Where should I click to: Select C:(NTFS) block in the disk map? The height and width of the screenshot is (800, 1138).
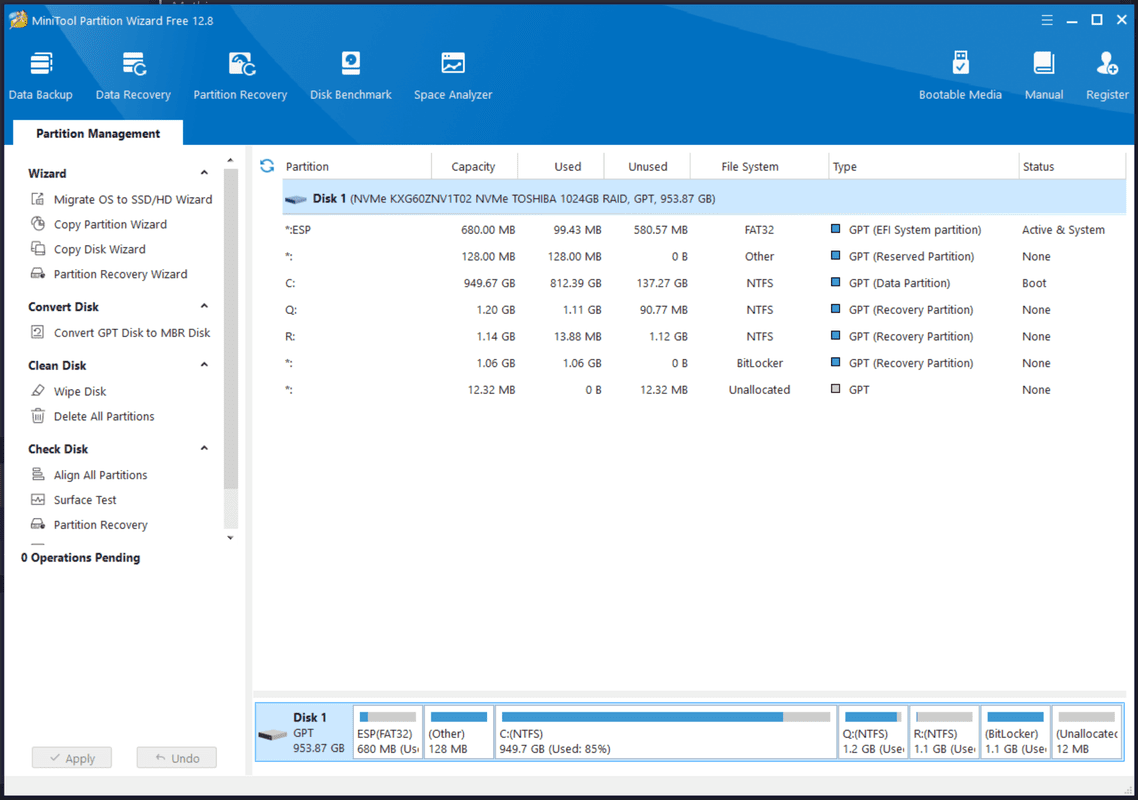click(666, 732)
